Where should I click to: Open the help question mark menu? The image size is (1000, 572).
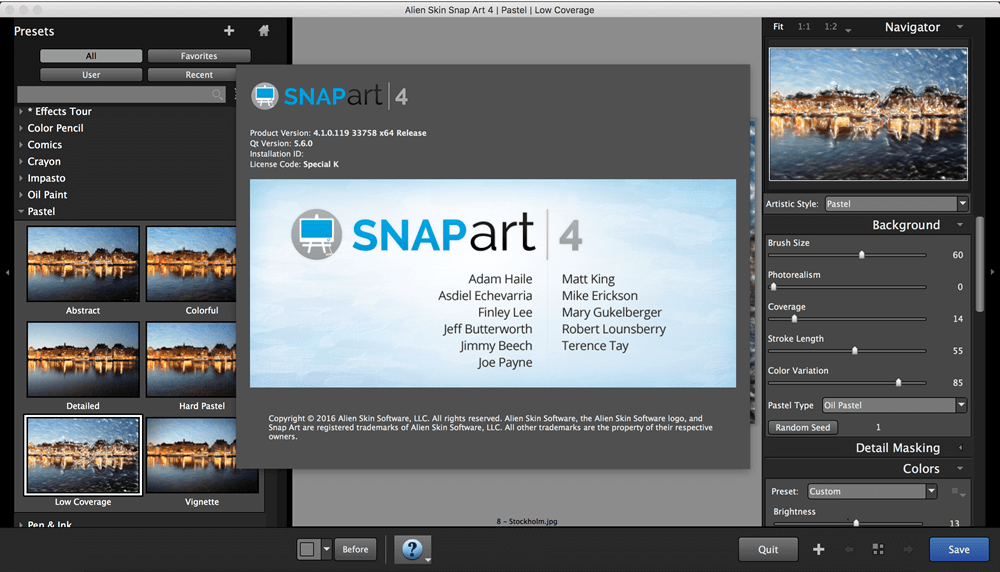(x=413, y=549)
